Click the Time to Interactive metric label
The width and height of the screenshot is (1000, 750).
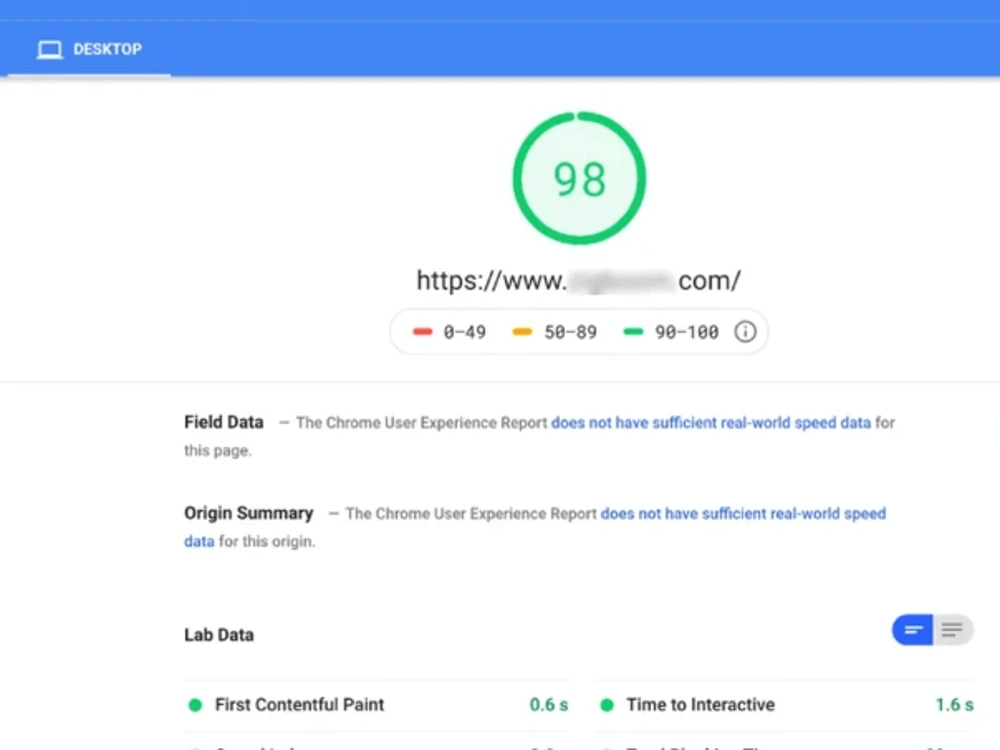700,705
